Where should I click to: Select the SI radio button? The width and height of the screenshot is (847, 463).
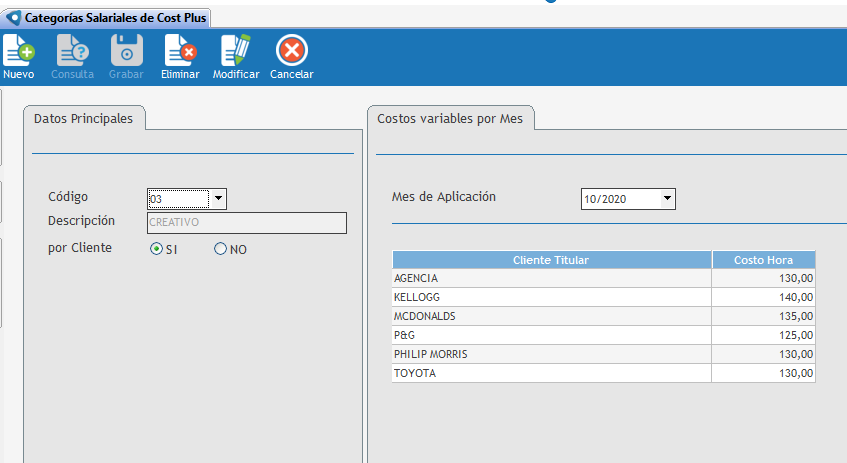point(156,249)
